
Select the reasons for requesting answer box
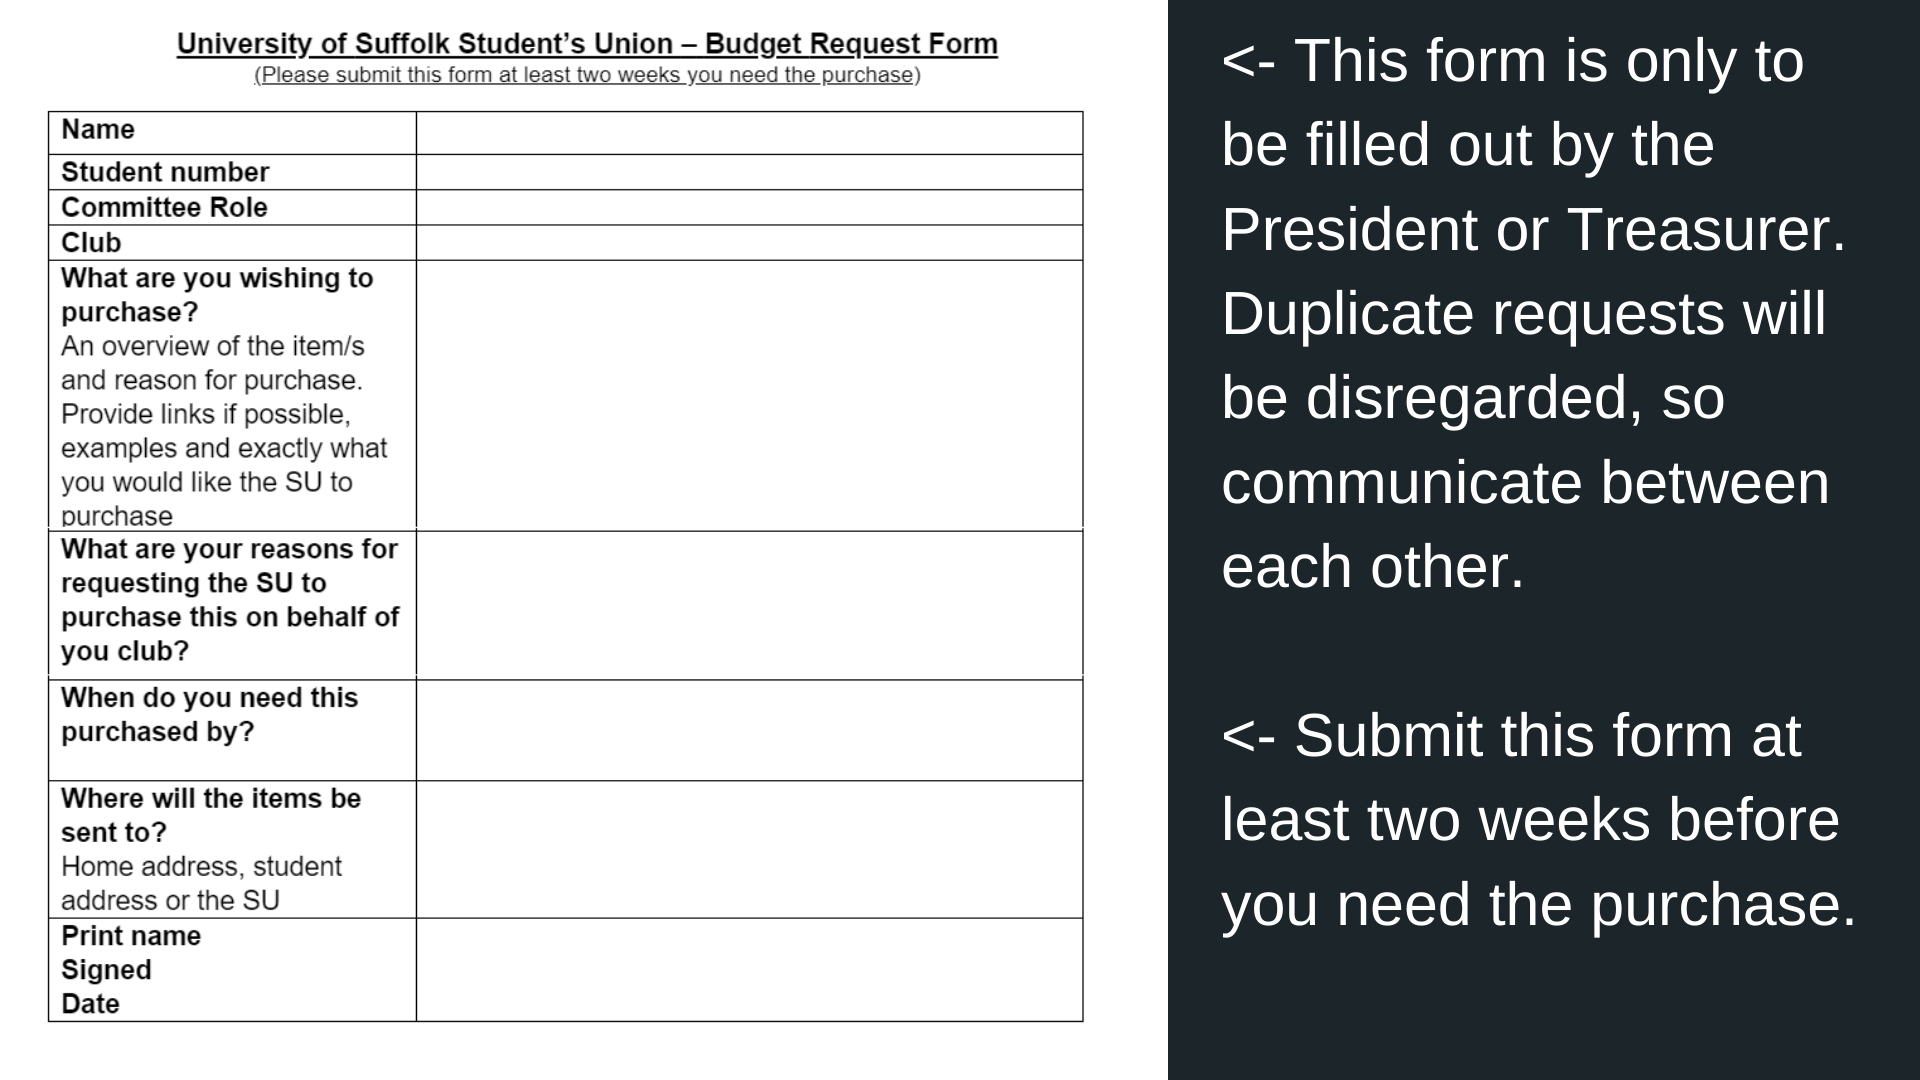749,605
